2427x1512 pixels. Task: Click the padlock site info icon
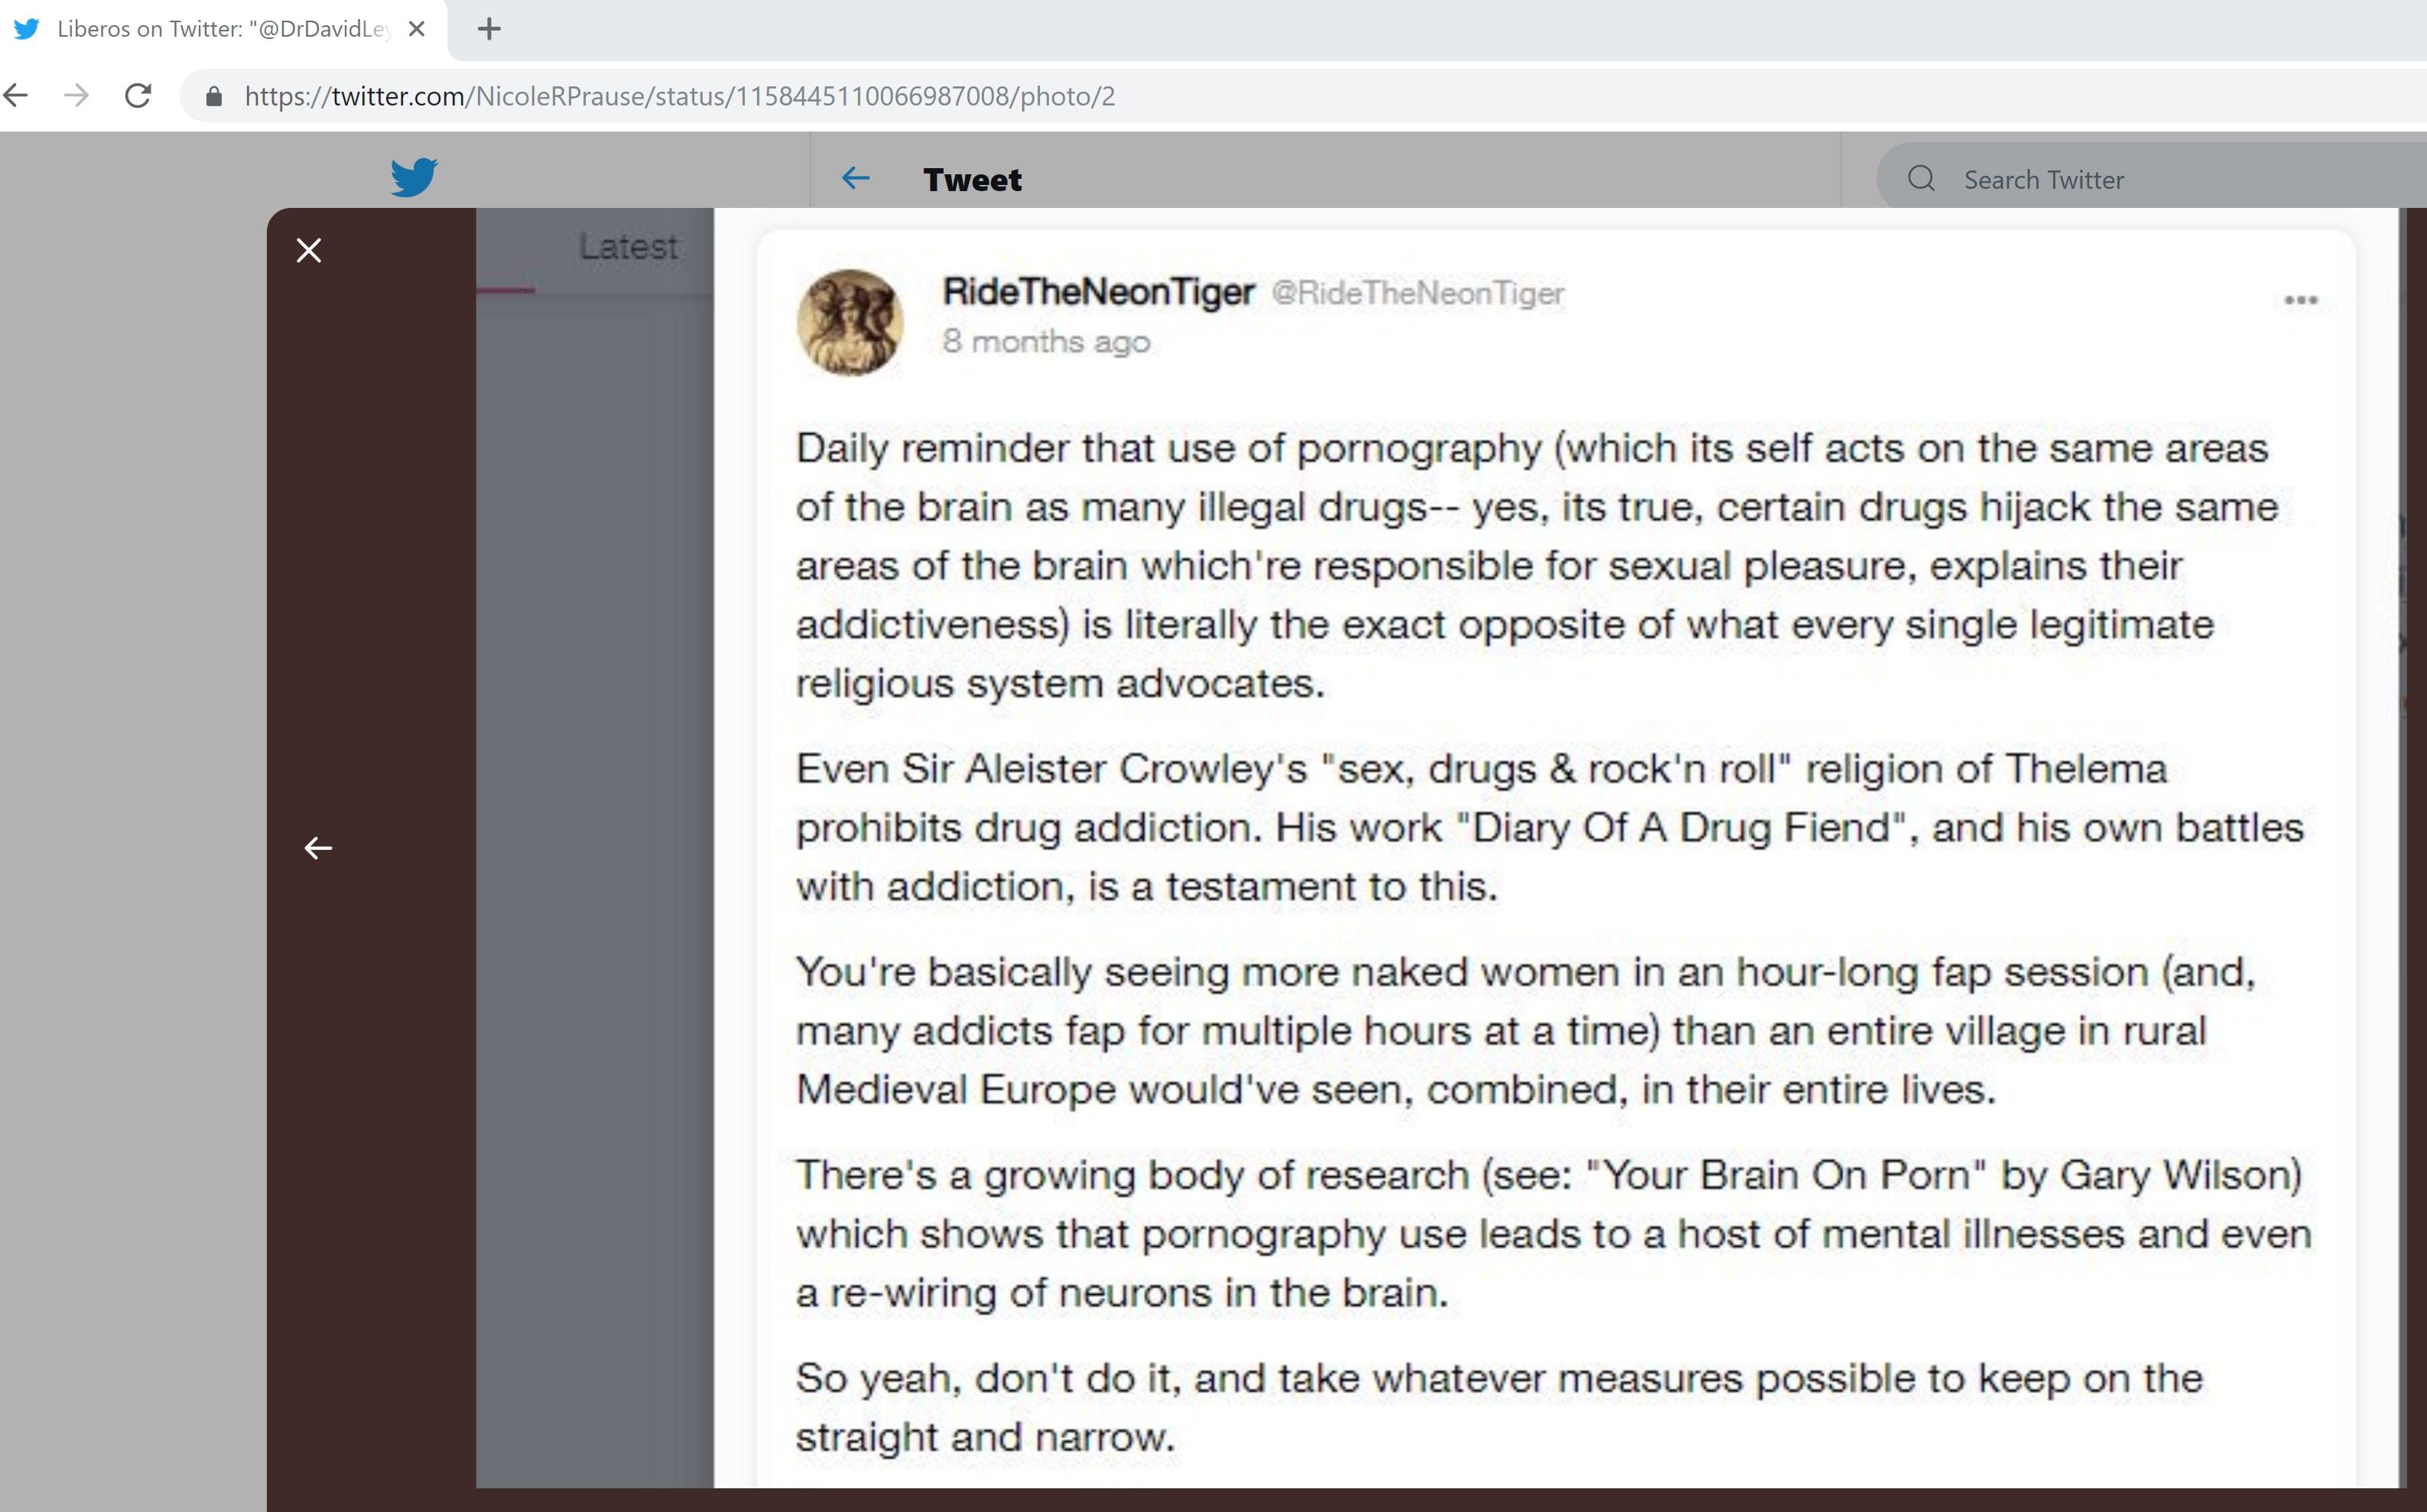[x=213, y=96]
